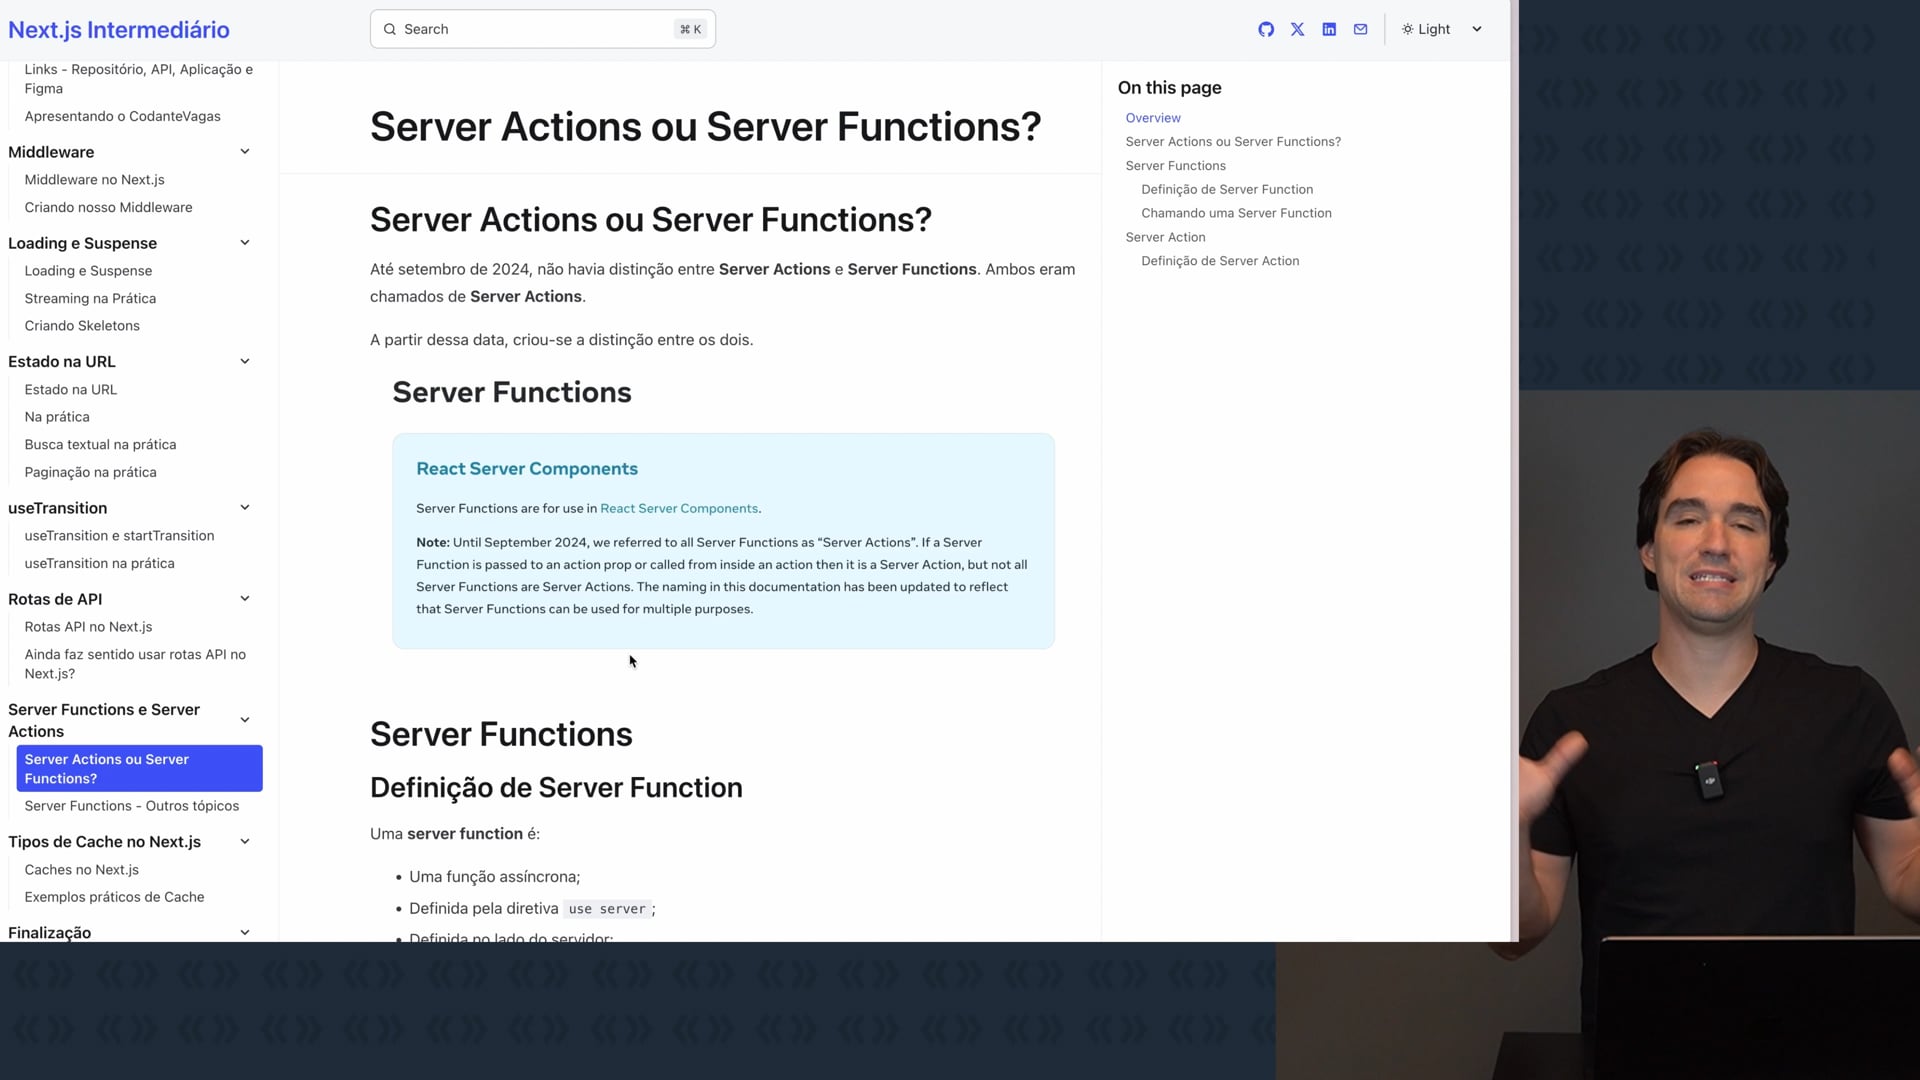Open useTransition e startTransition page
Screen dimensions: 1920x1080
119,536
